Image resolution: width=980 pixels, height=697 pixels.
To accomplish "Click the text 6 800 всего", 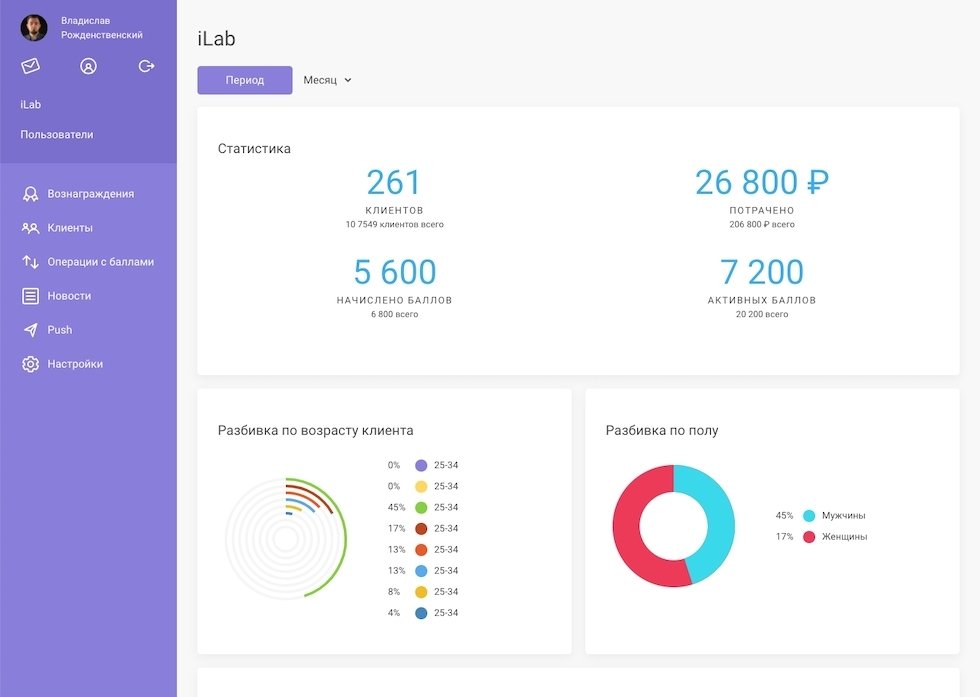I will [394, 314].
